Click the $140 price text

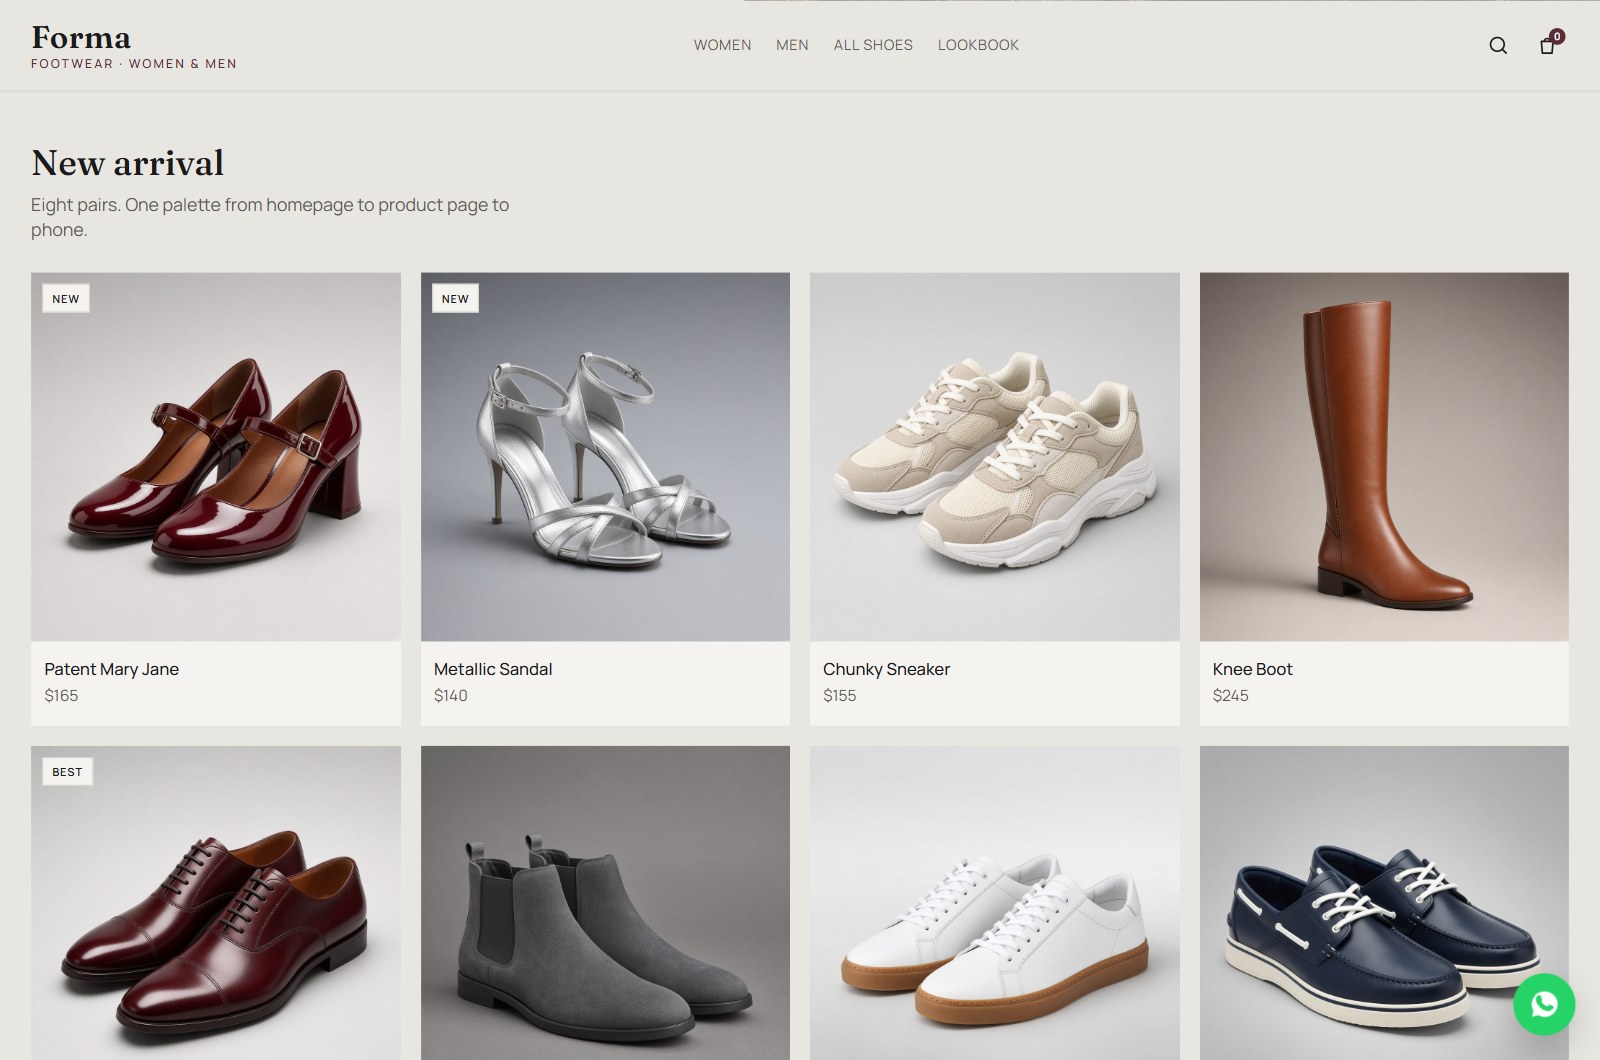450,695
